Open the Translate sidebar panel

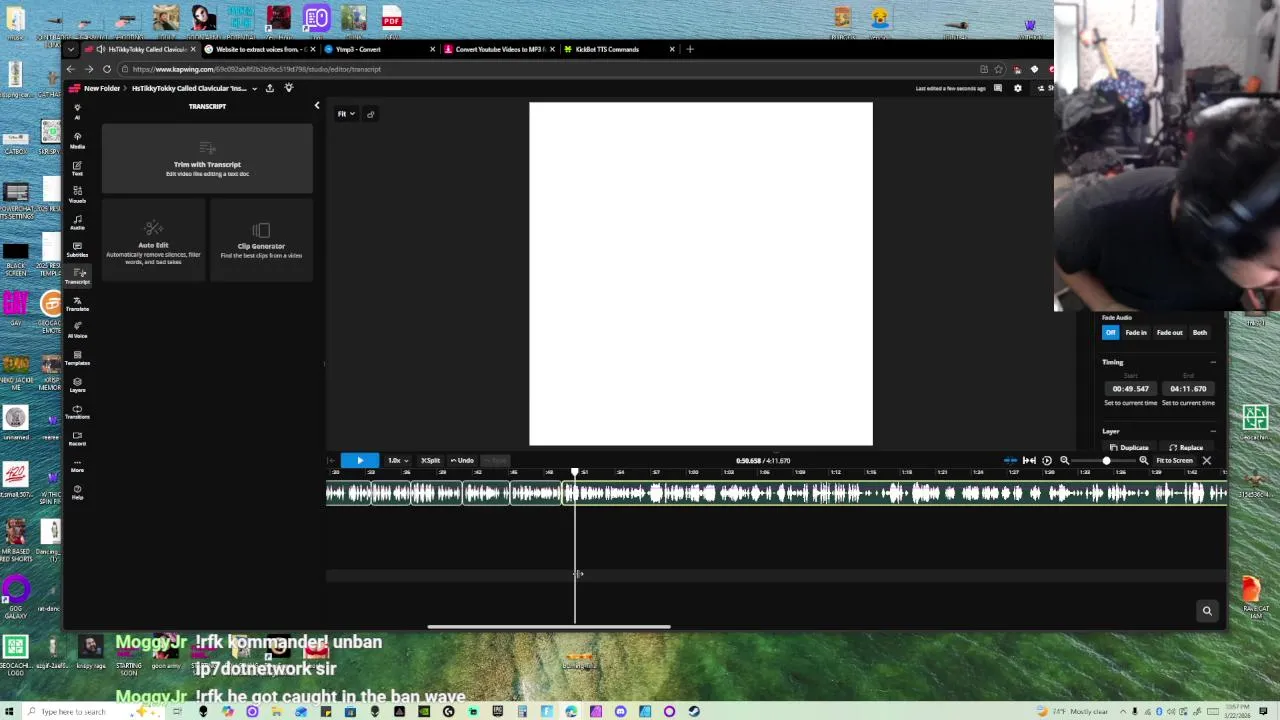coord(77,302)
